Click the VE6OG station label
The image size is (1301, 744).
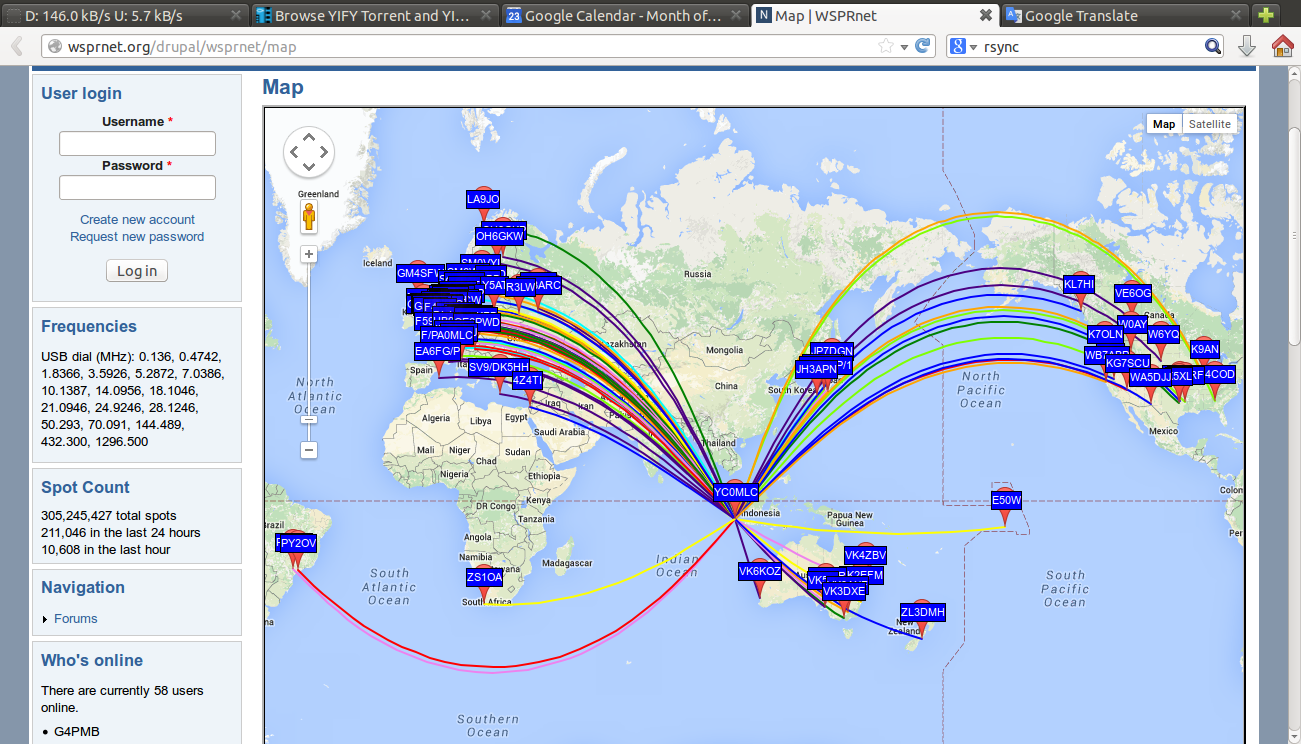coord(1133,293)
